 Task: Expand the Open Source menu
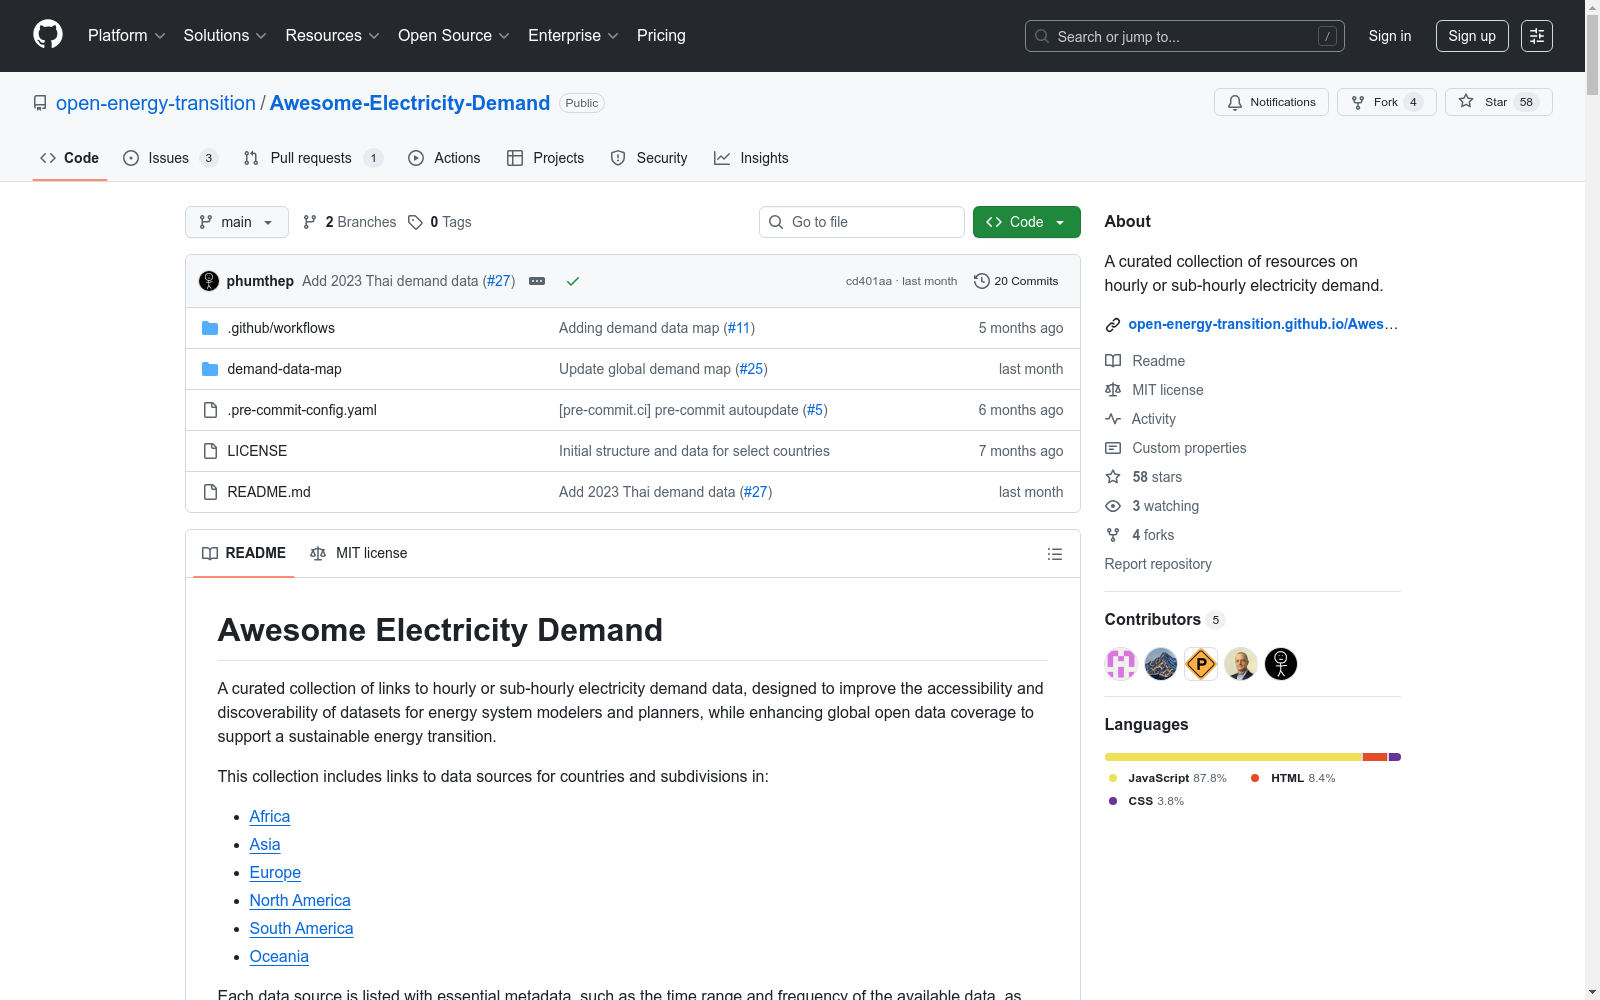[x=454, y=35]
